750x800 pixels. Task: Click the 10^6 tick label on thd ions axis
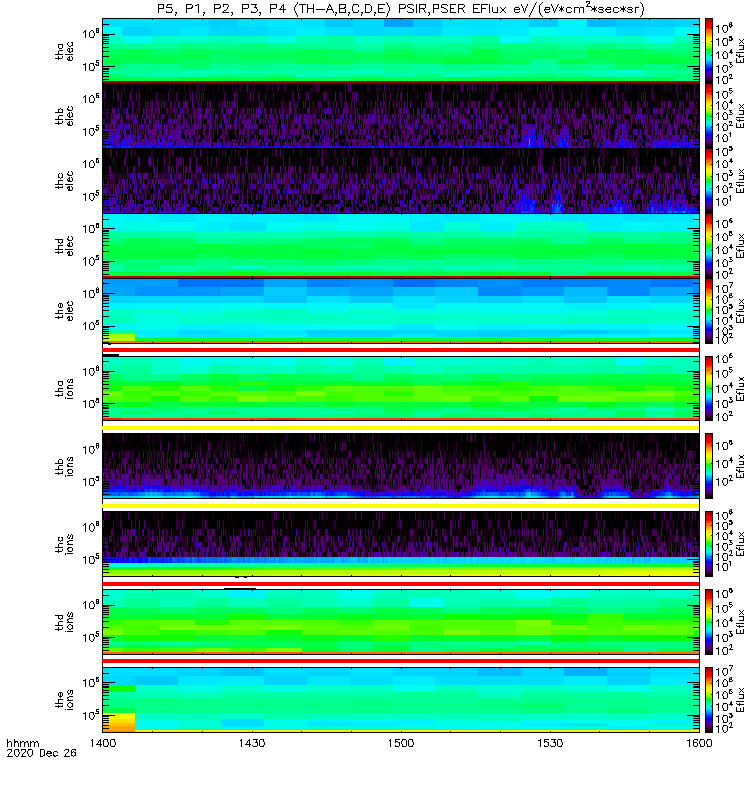[91, 605]
